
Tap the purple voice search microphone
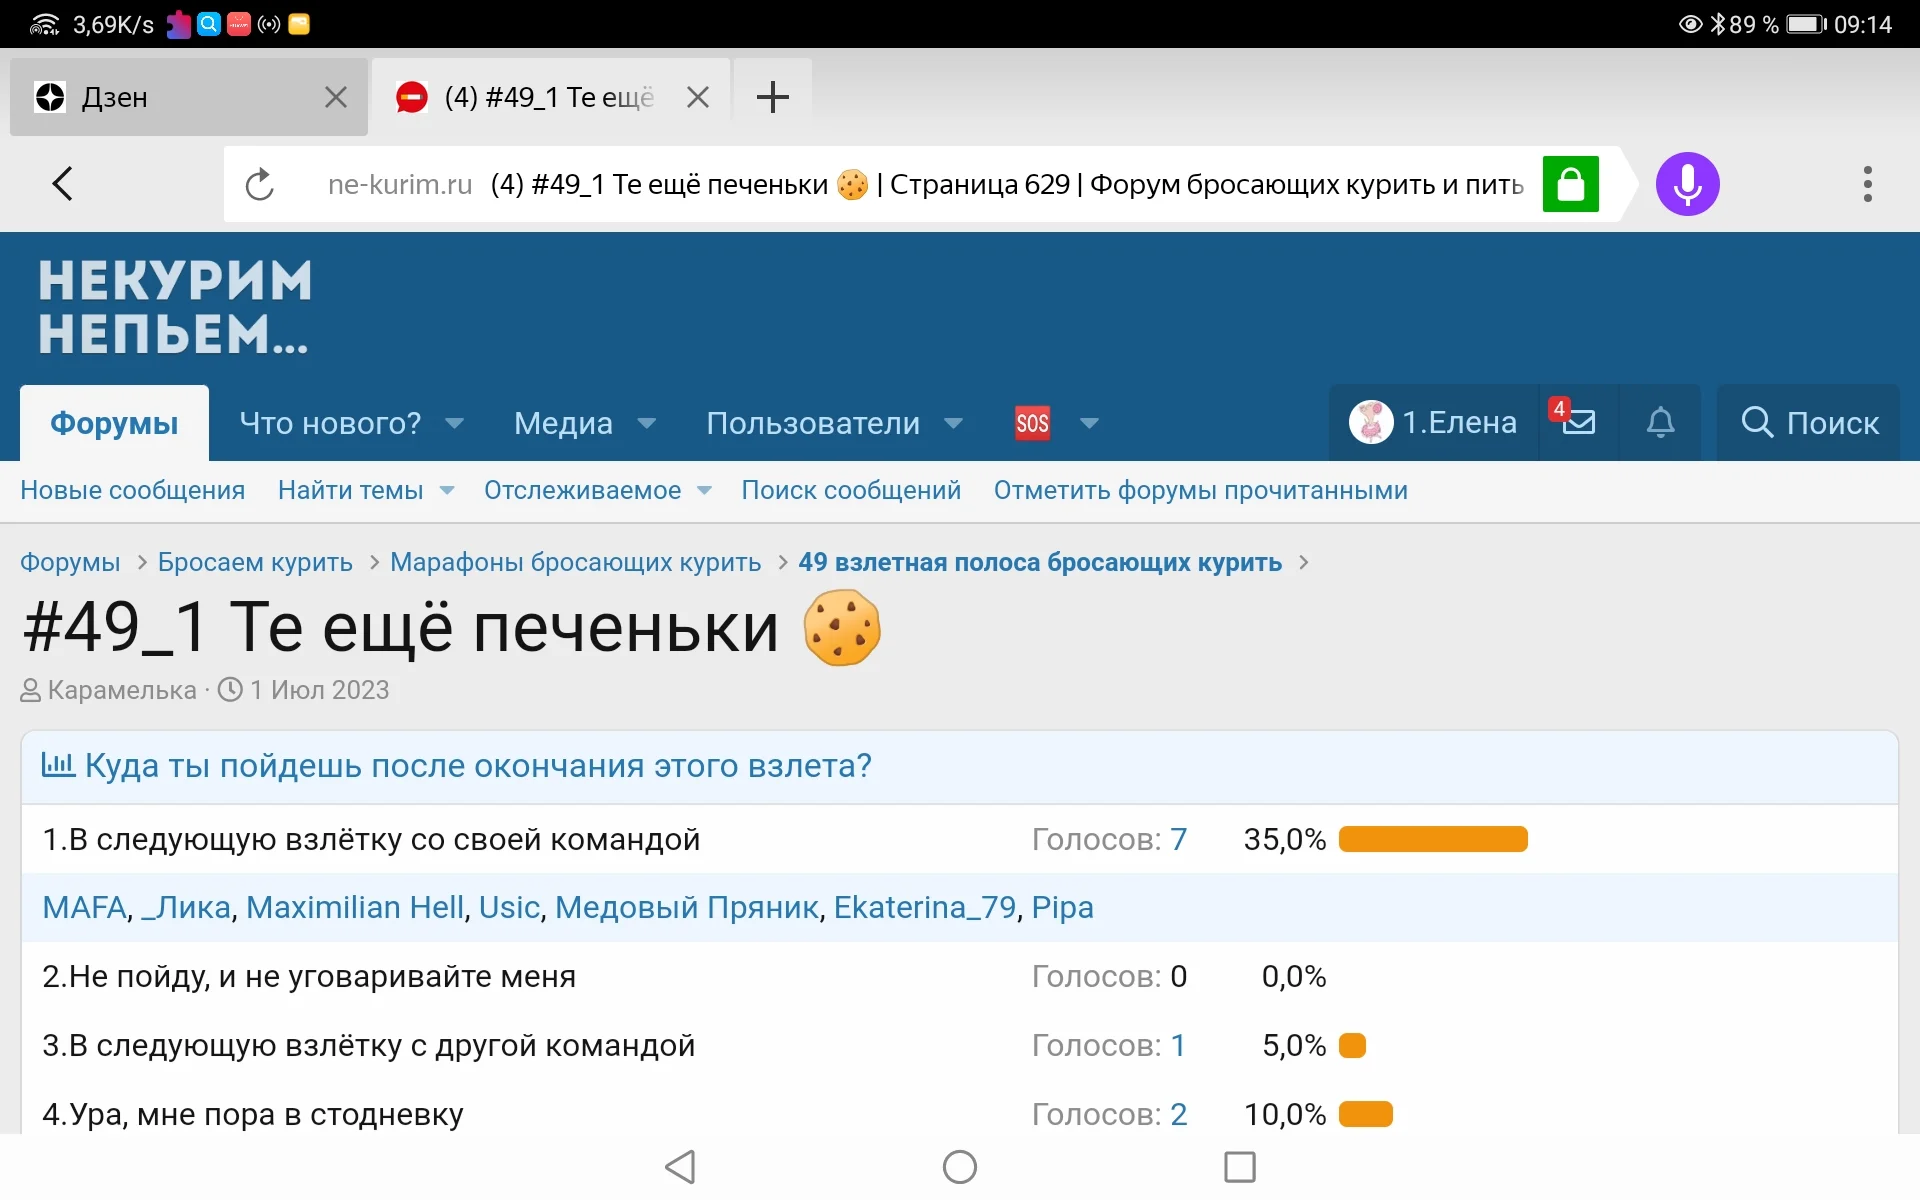1687,184
